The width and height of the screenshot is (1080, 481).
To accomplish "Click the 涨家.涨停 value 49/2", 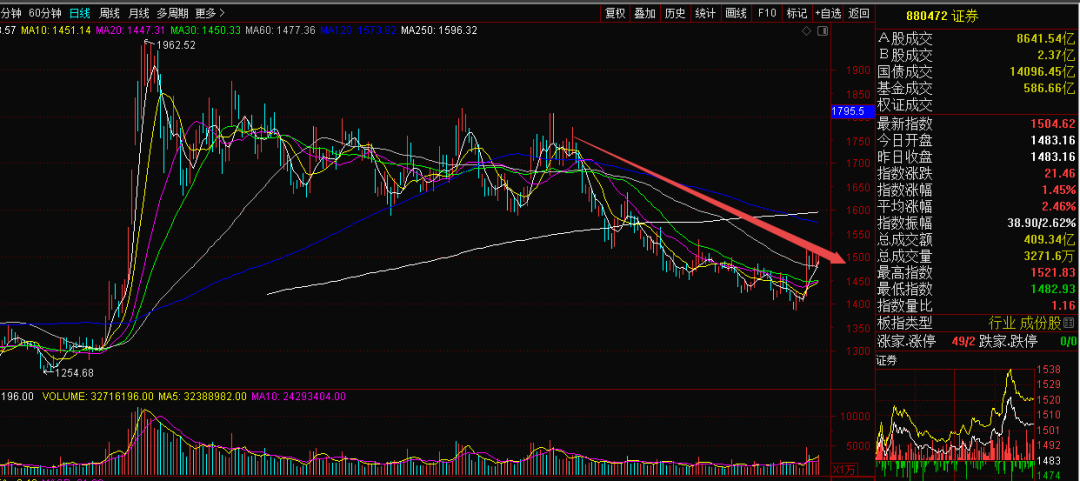I will (964, 341).
